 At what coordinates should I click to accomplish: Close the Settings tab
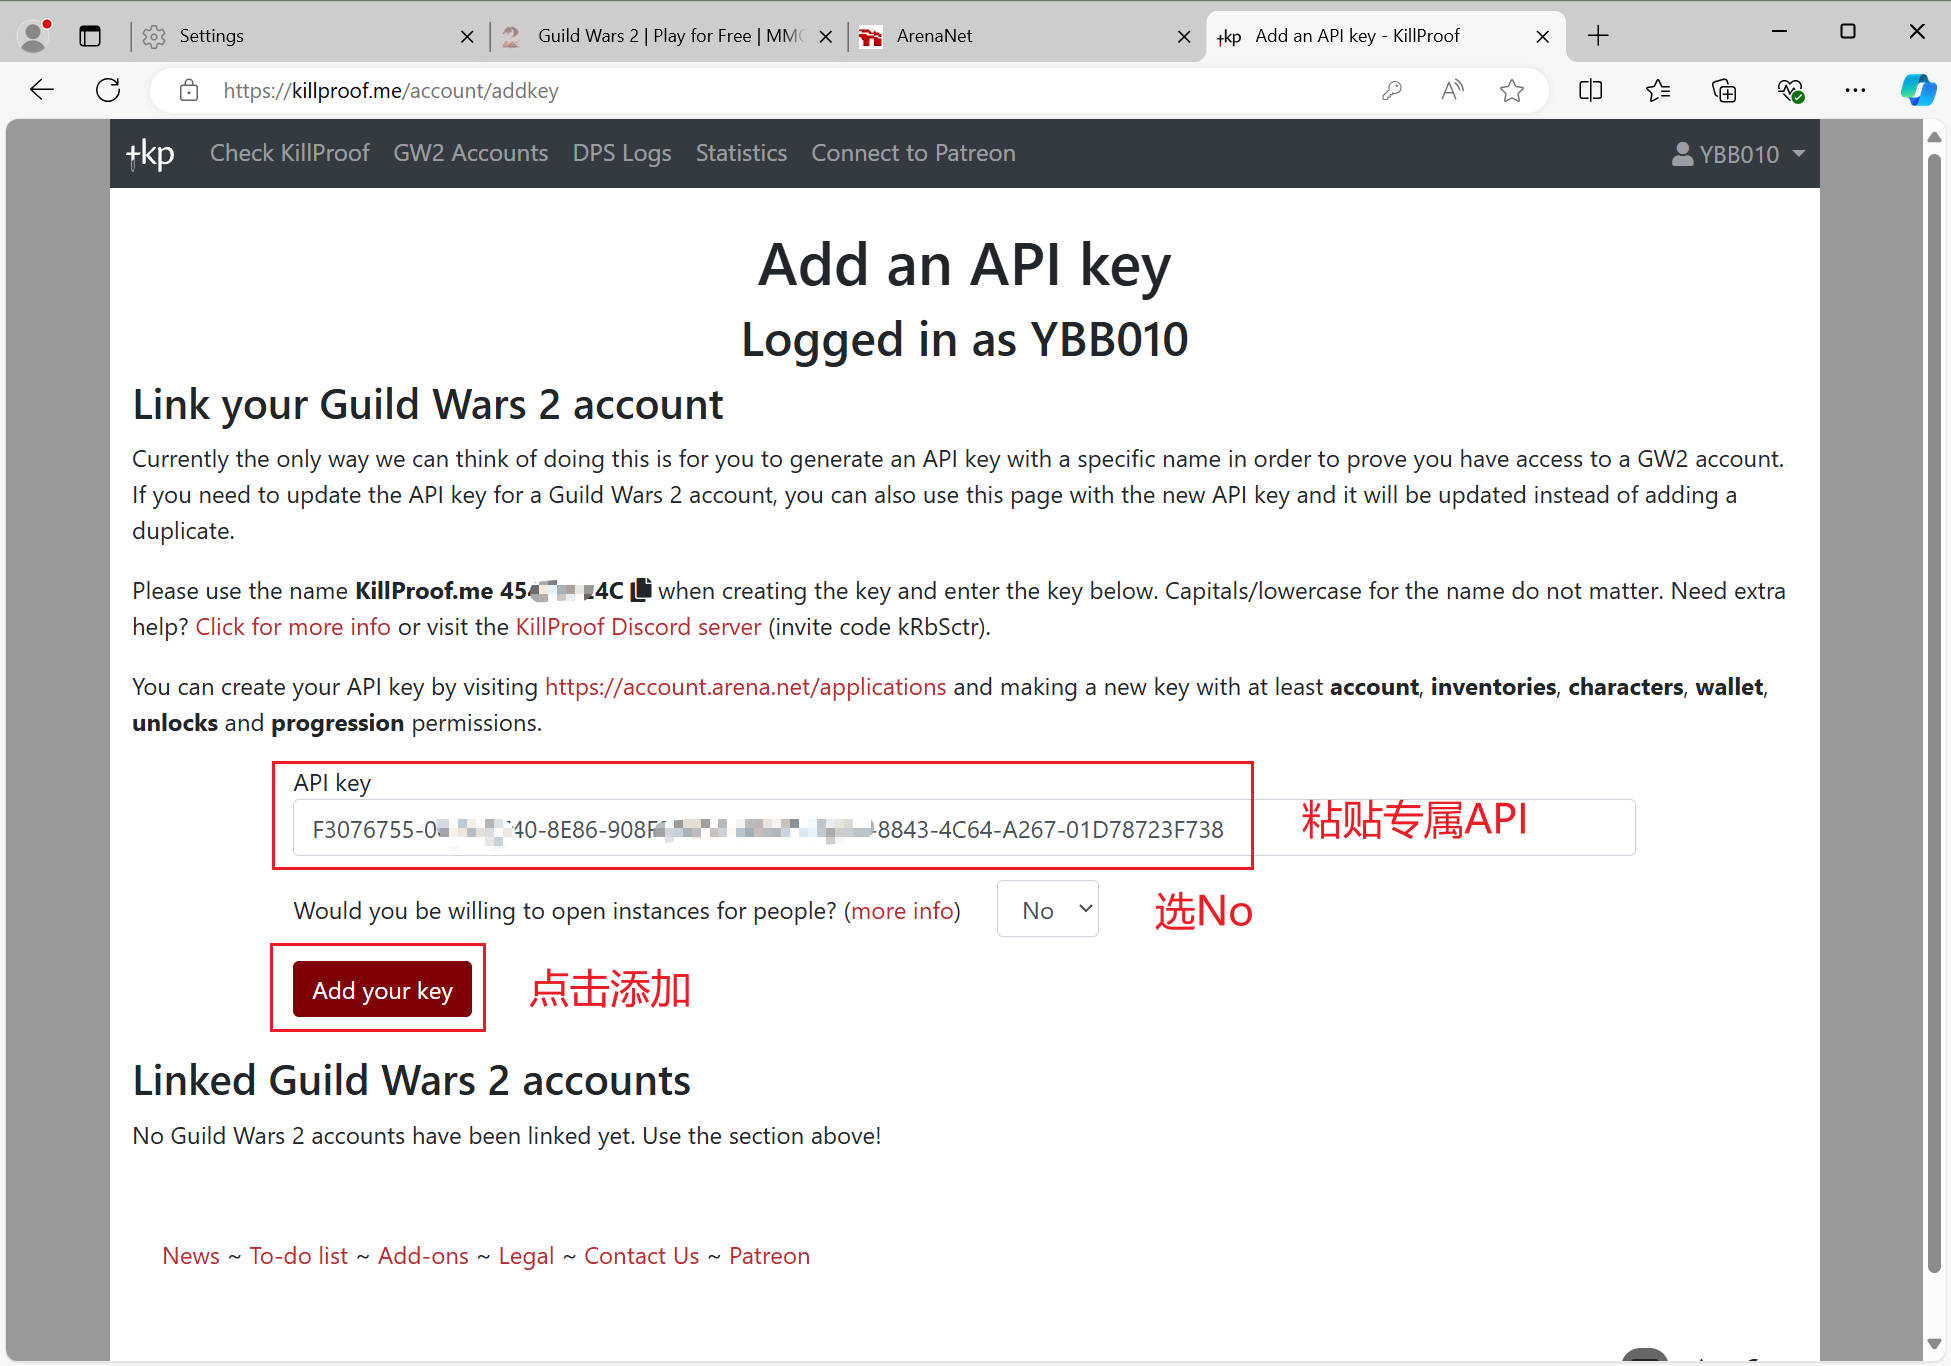click(x=467, y=37)
